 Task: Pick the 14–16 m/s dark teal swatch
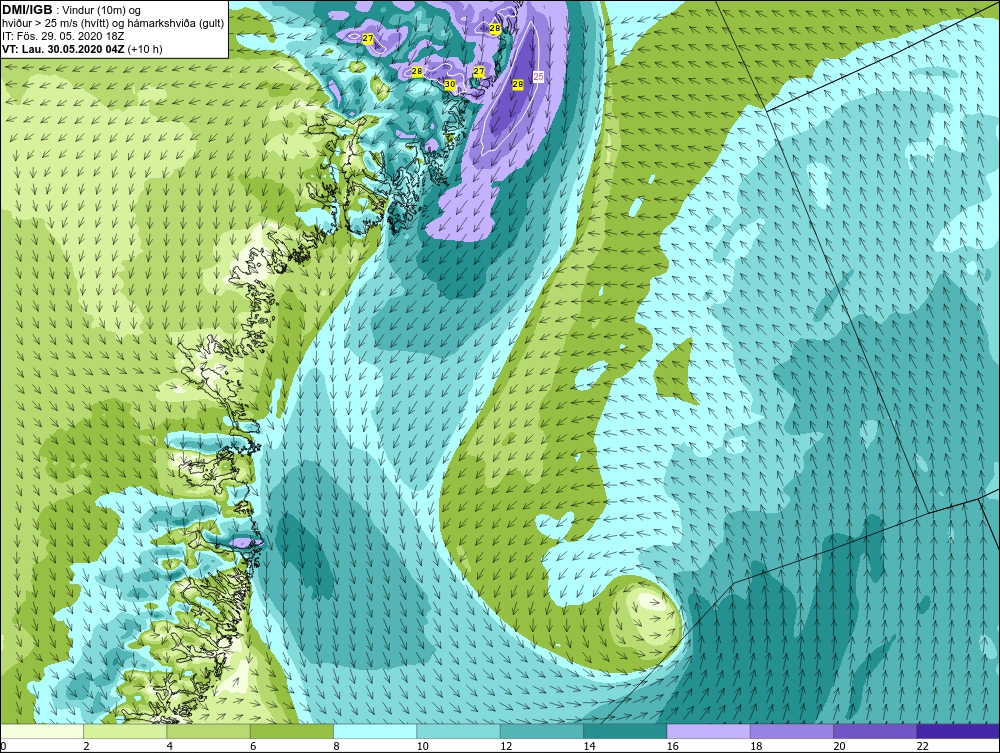[x=625, y=731]
